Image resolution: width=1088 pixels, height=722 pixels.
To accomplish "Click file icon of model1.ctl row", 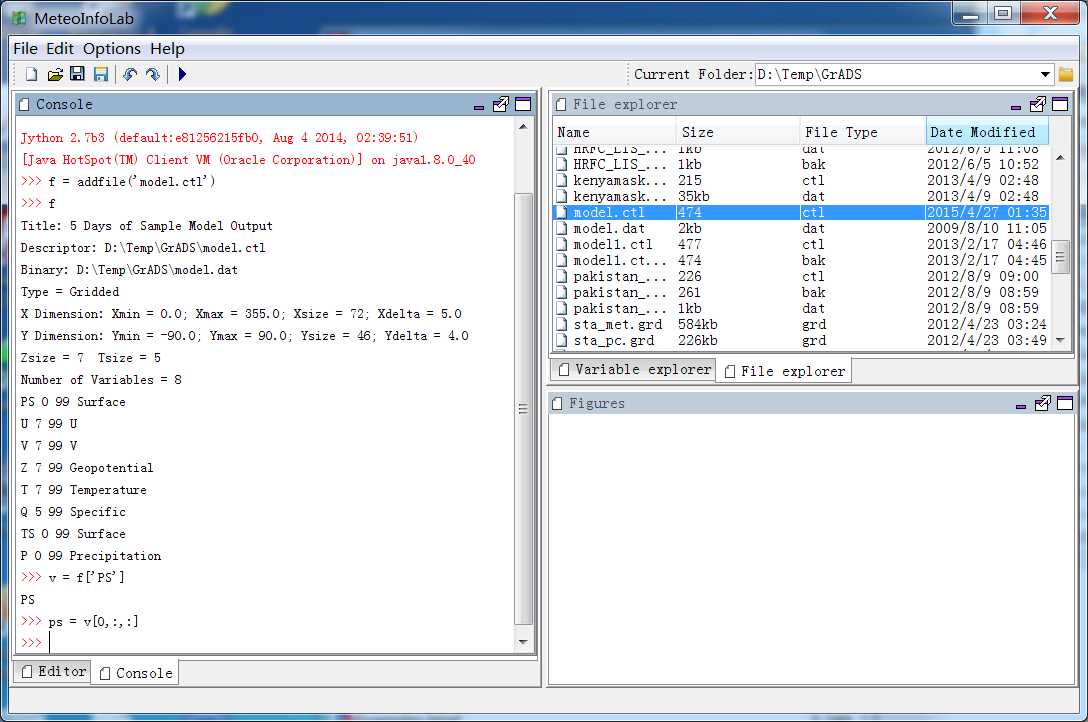I will click(562, 244).
